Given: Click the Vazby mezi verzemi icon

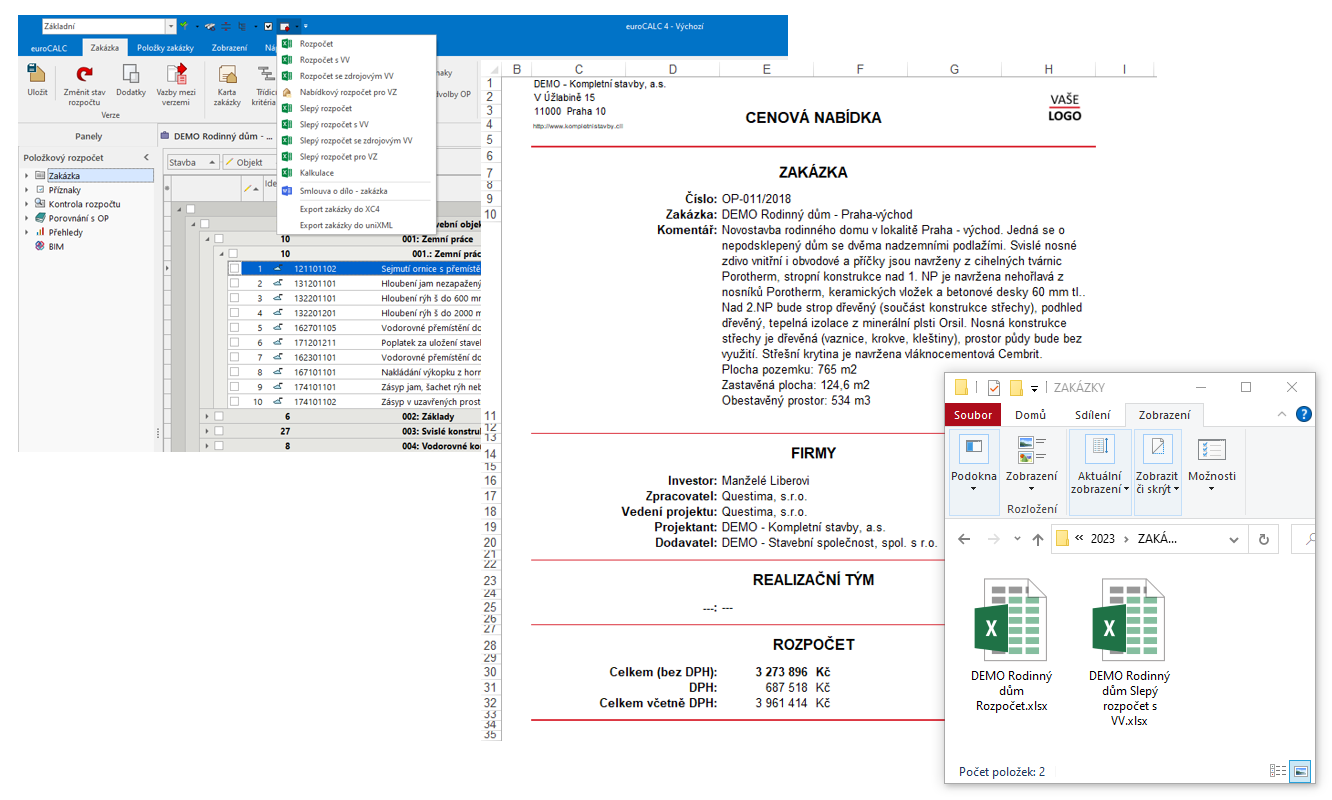Looking at the screenshot, I should 177,74.
